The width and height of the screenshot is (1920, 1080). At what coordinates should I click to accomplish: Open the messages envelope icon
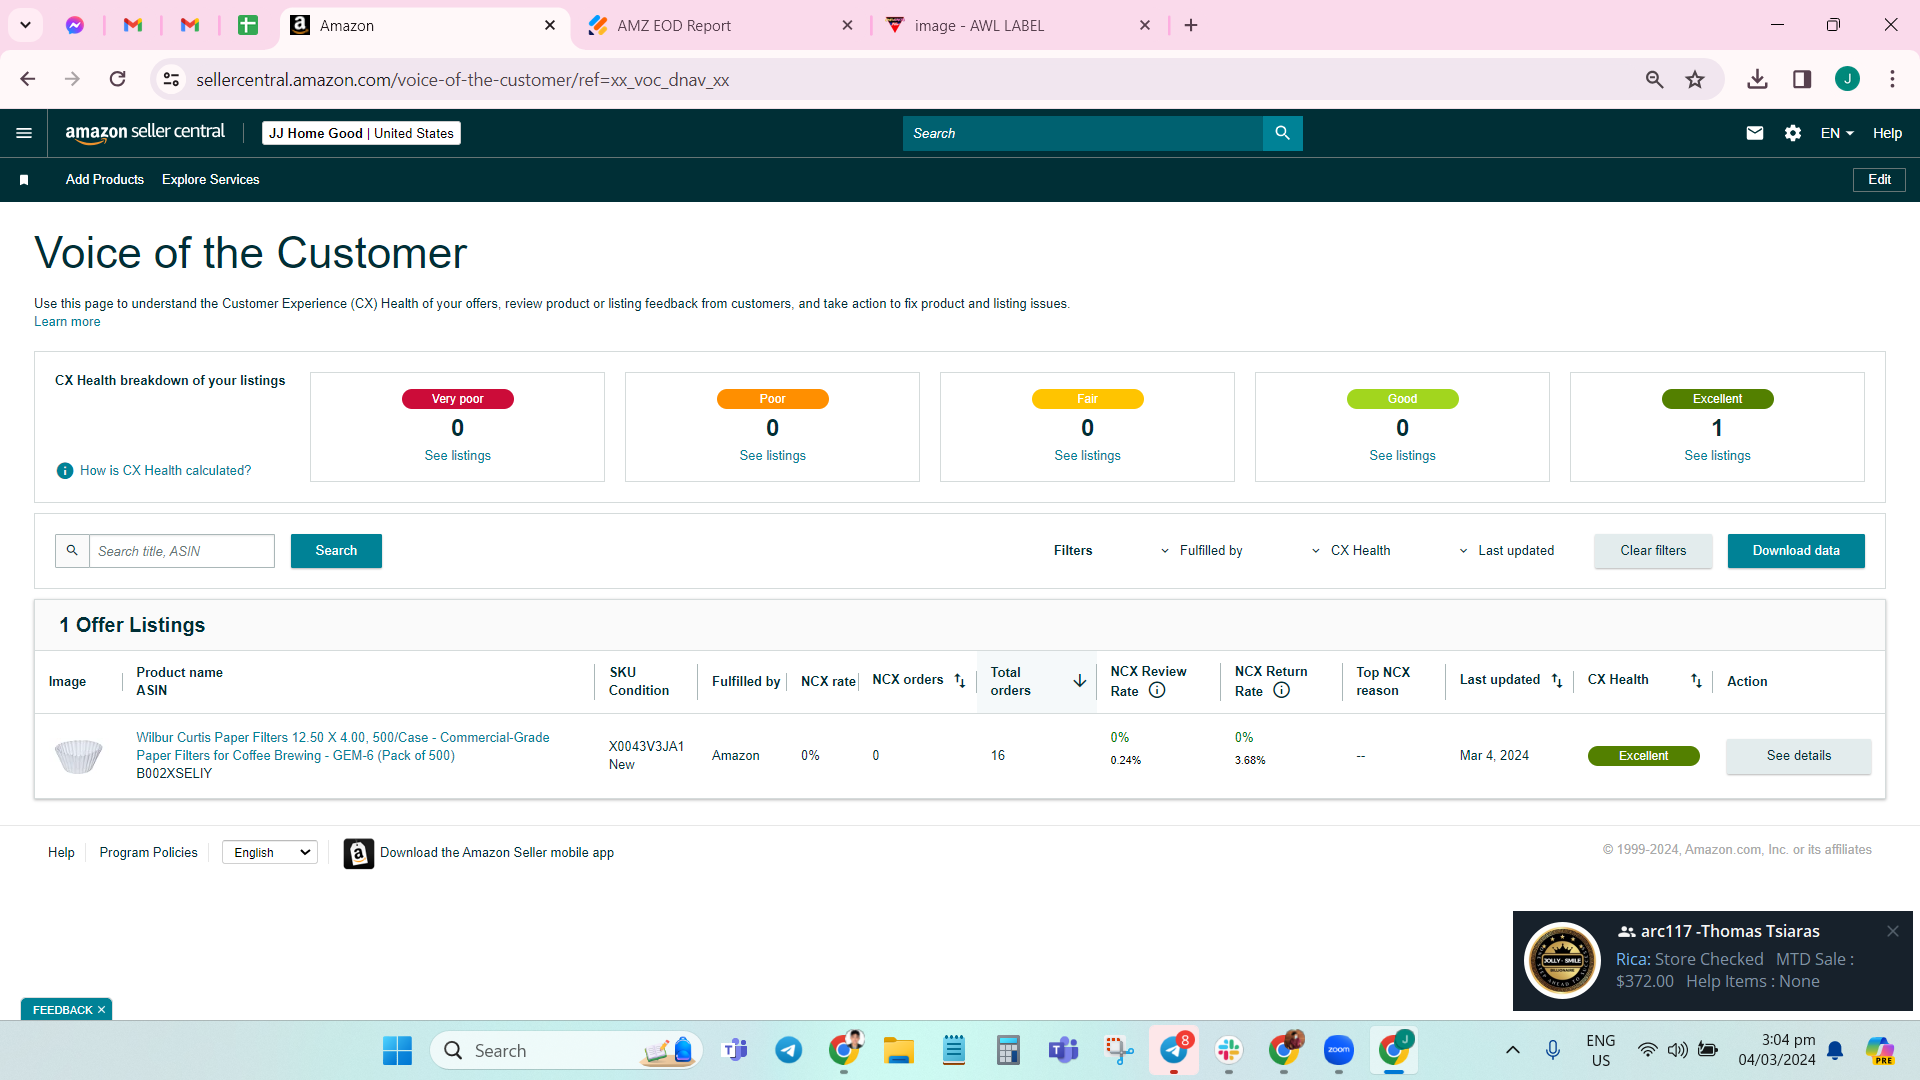pyautogui.click(x=1755, y=133)
